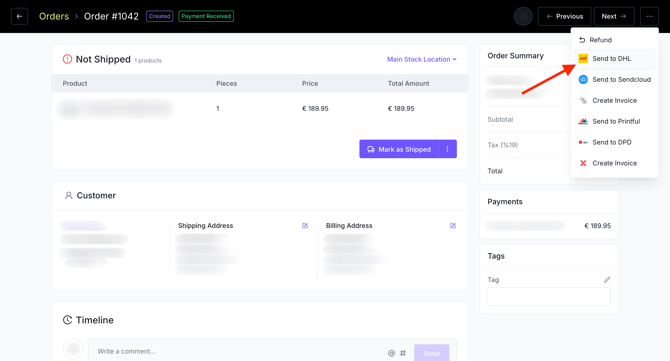Open the Main Stock Location dropdown
The width and height of the screenshot is (670, 361).
[422, 59]
